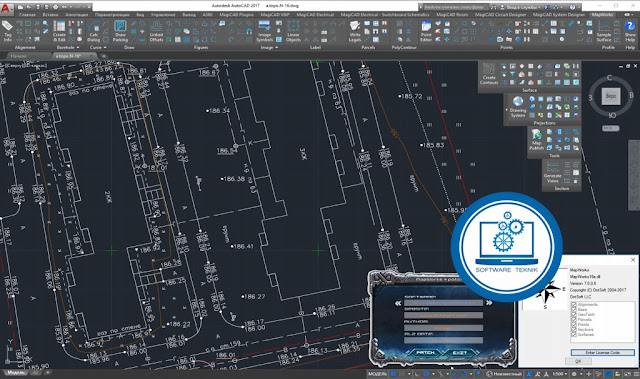This screenshot has height=379, width=640.
Task: Click the МОДЕЛЬ status bar button
Action: click(377, 374)
